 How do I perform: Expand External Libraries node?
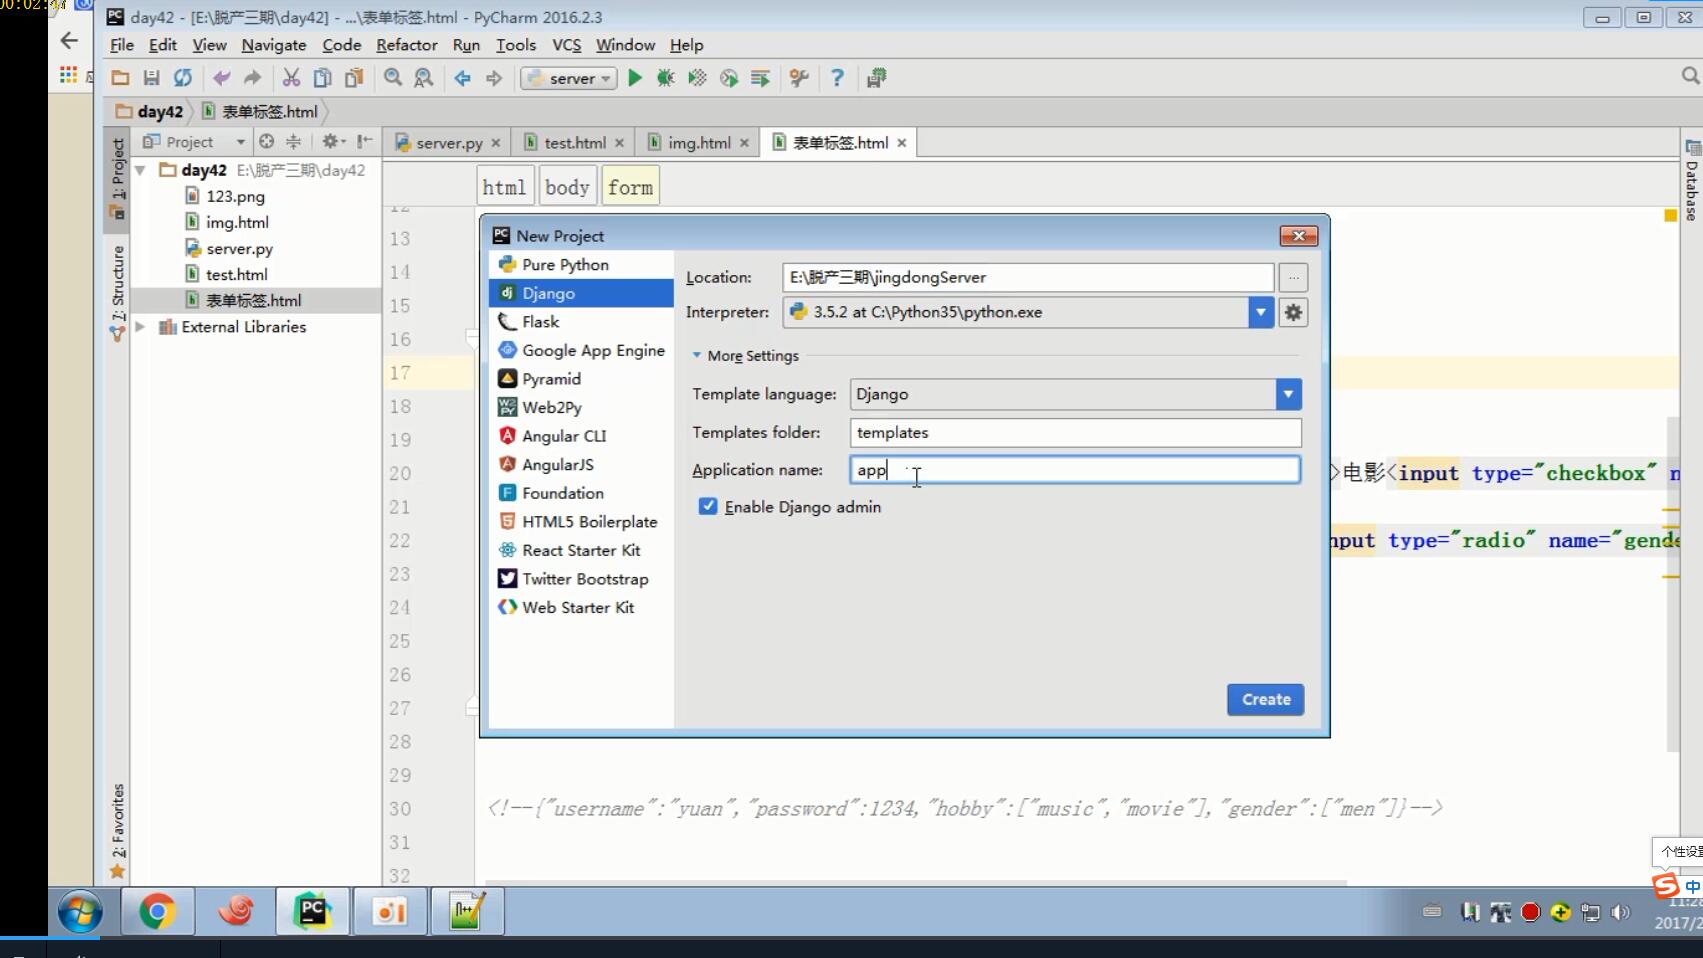tap(141, 327)
